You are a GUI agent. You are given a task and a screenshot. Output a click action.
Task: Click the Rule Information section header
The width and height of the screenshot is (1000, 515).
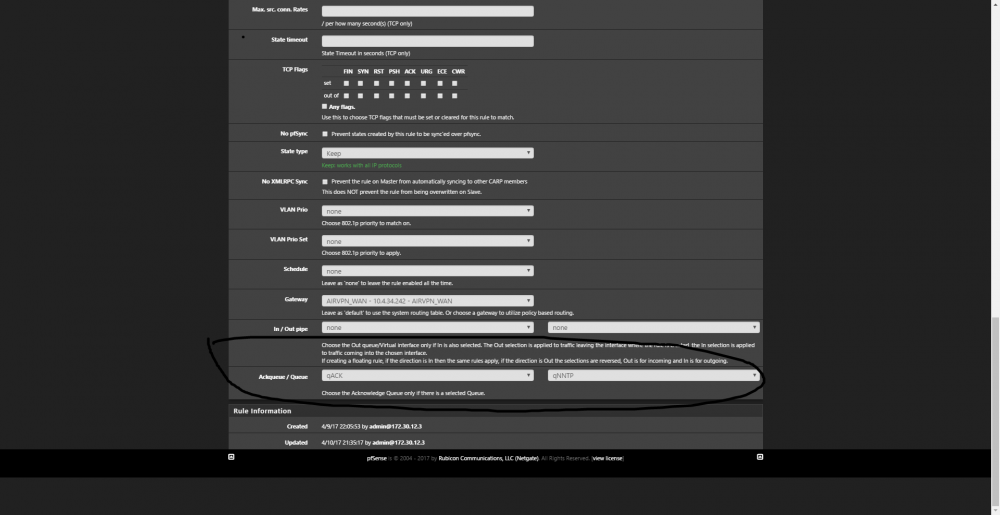[x=496, y=411]
